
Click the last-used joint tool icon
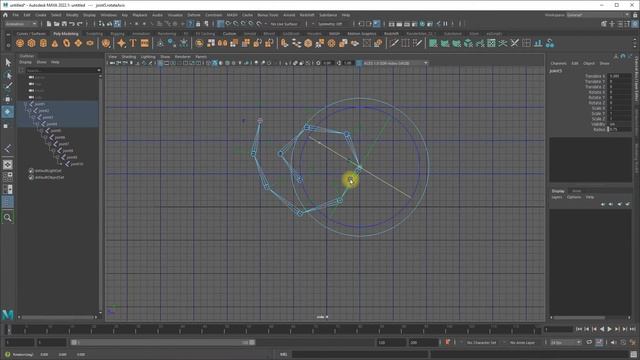8,149
